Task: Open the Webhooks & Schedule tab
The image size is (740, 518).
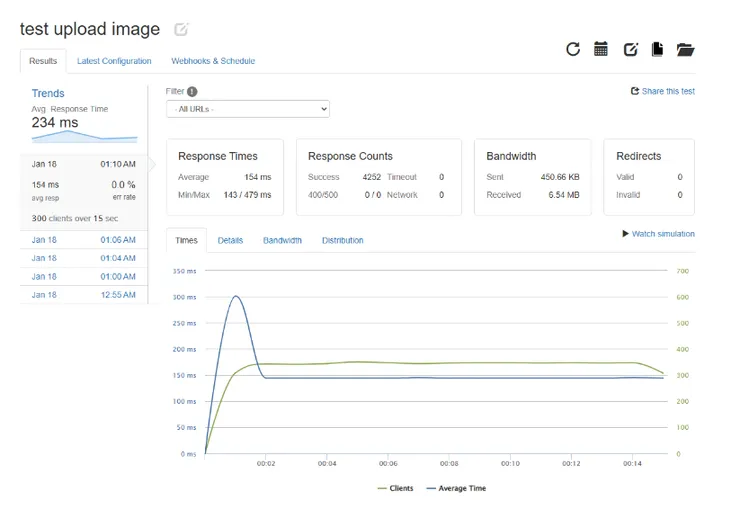Action: [213, 61]
